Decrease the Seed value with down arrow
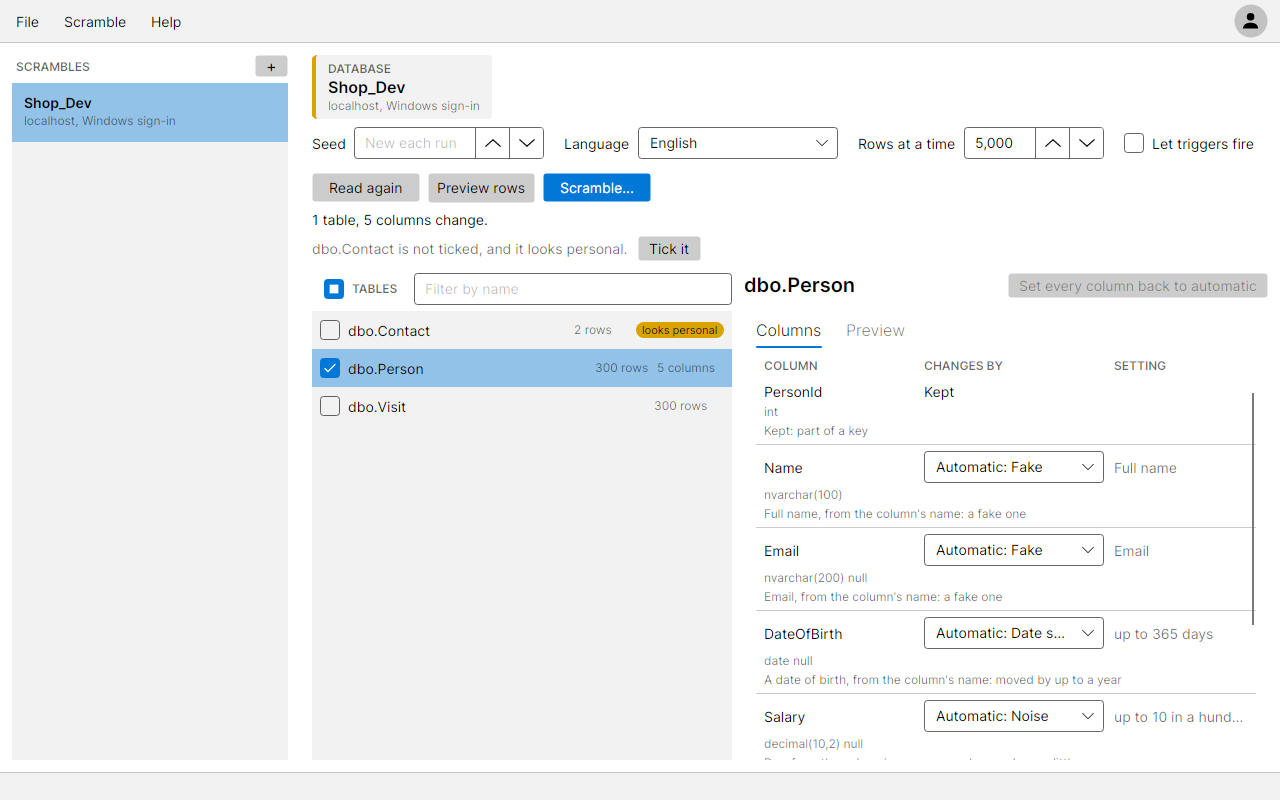The height and width of the screenshot is (800, 1280). [526, 143]
